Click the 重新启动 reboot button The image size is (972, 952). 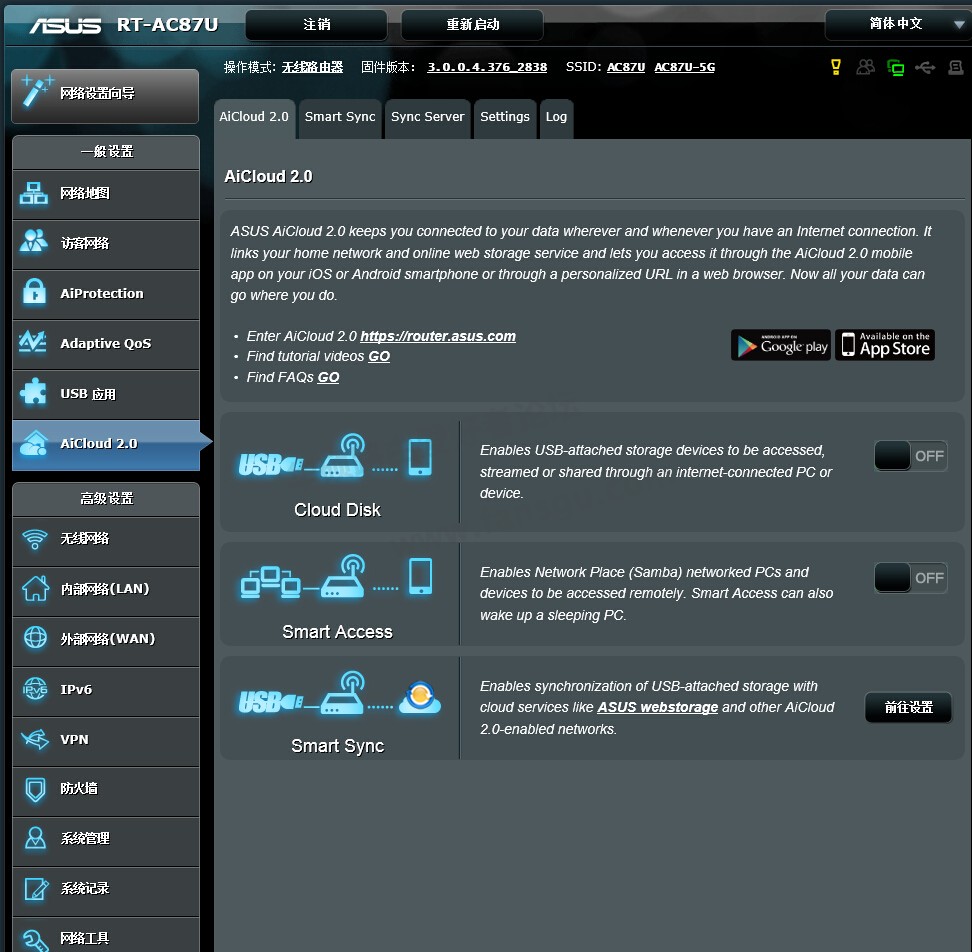click(x=472, y=24)
